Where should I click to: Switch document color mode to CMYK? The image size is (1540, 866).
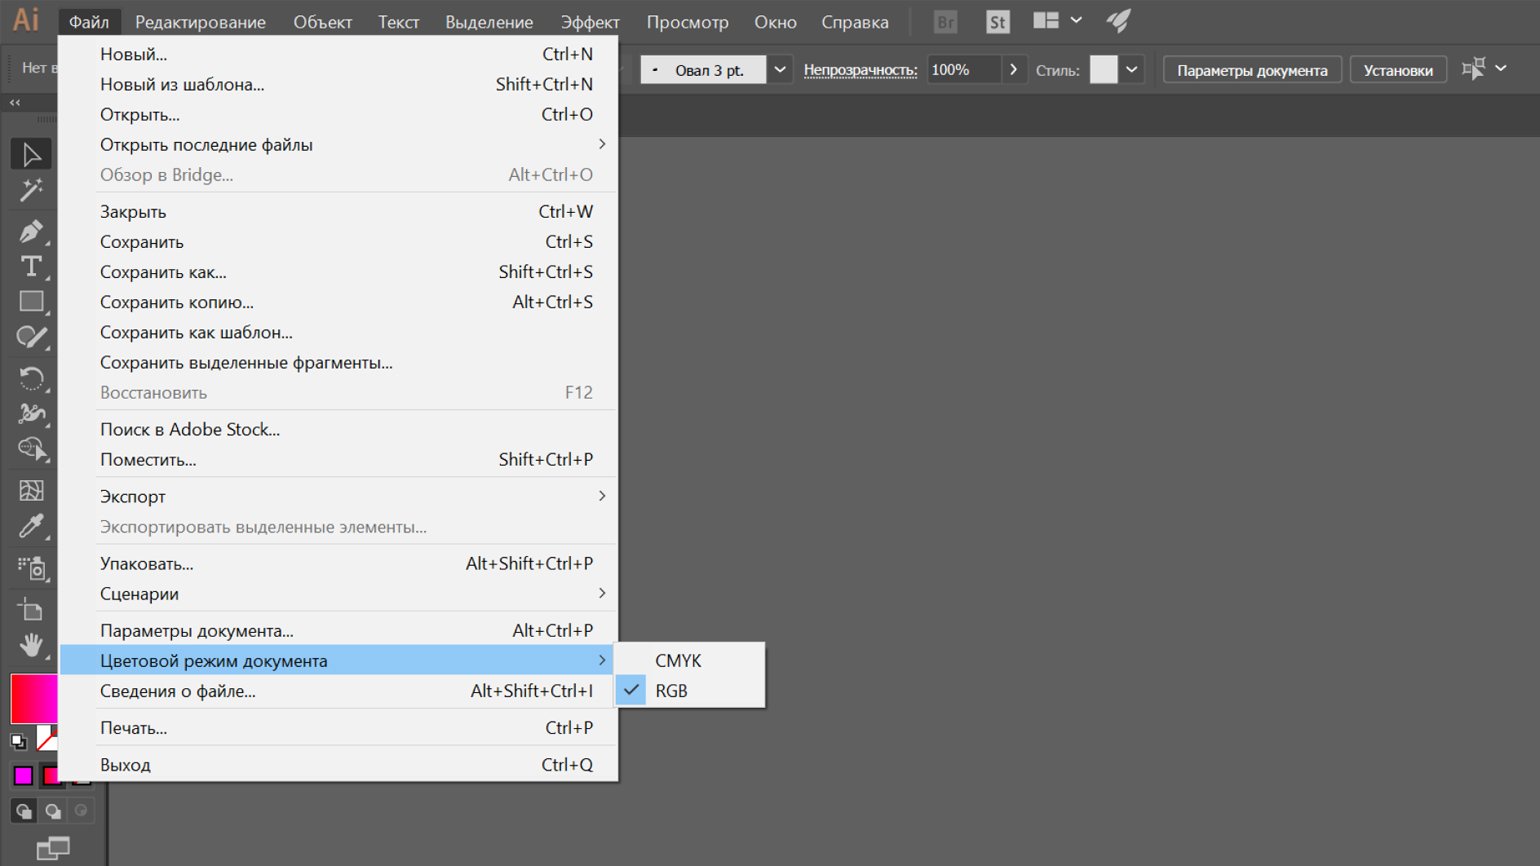click(x=678, y=661)
